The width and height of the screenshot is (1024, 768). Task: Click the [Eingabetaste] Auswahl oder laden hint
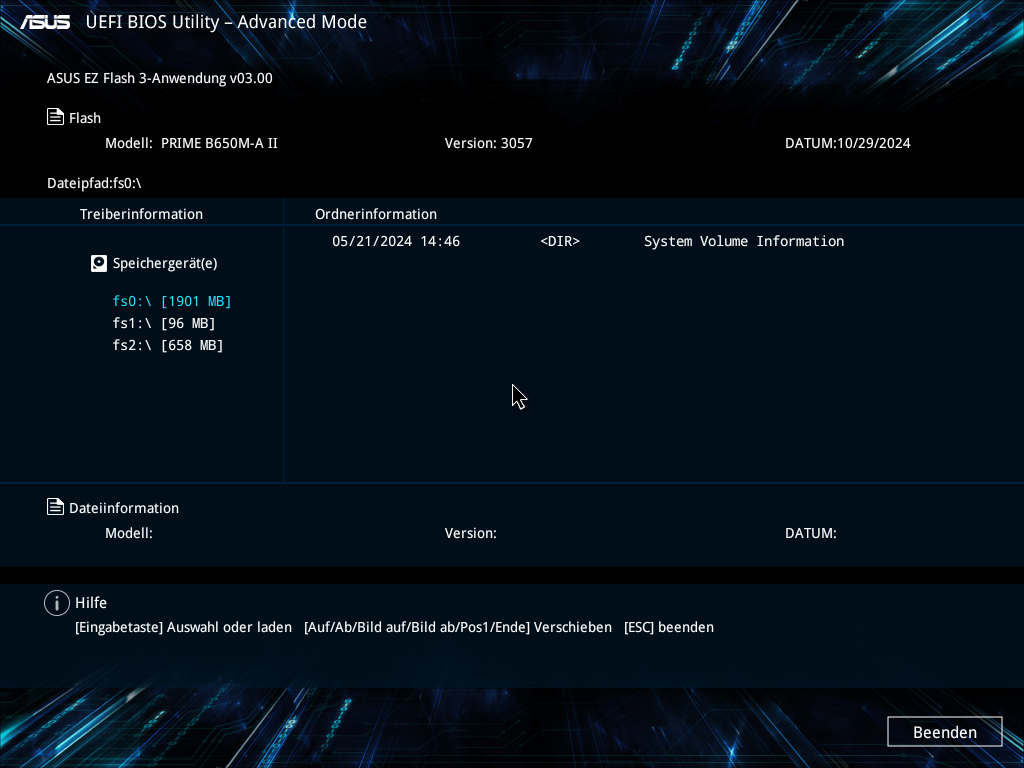(184, 628)
